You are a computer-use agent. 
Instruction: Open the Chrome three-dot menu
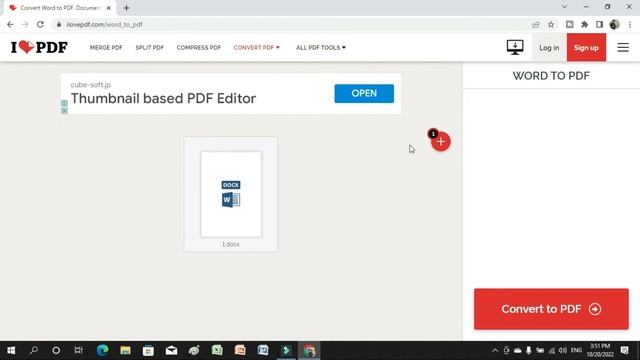pos(630,24)
